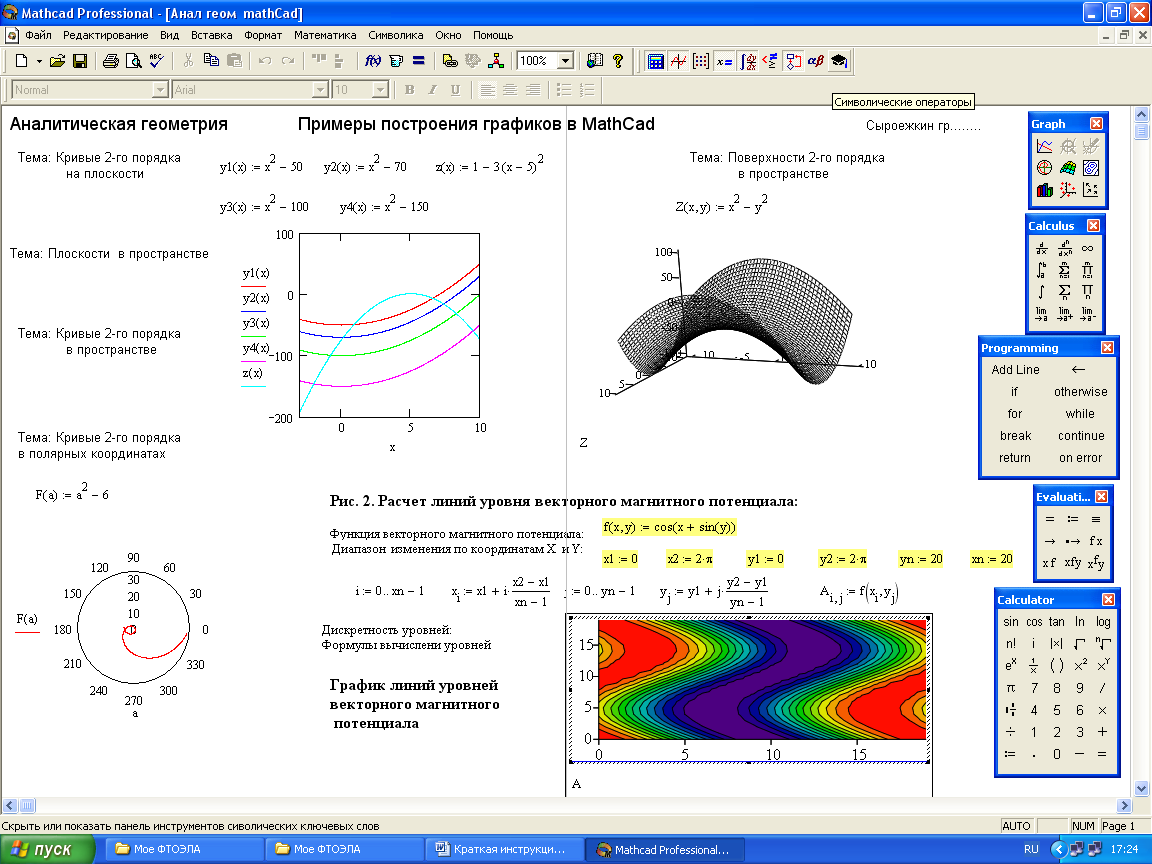Image resolution: width=1152 pixels, height=864 pixels.
Task: Click the vertical scrollbar down arrow
Action: (1141, 788)
